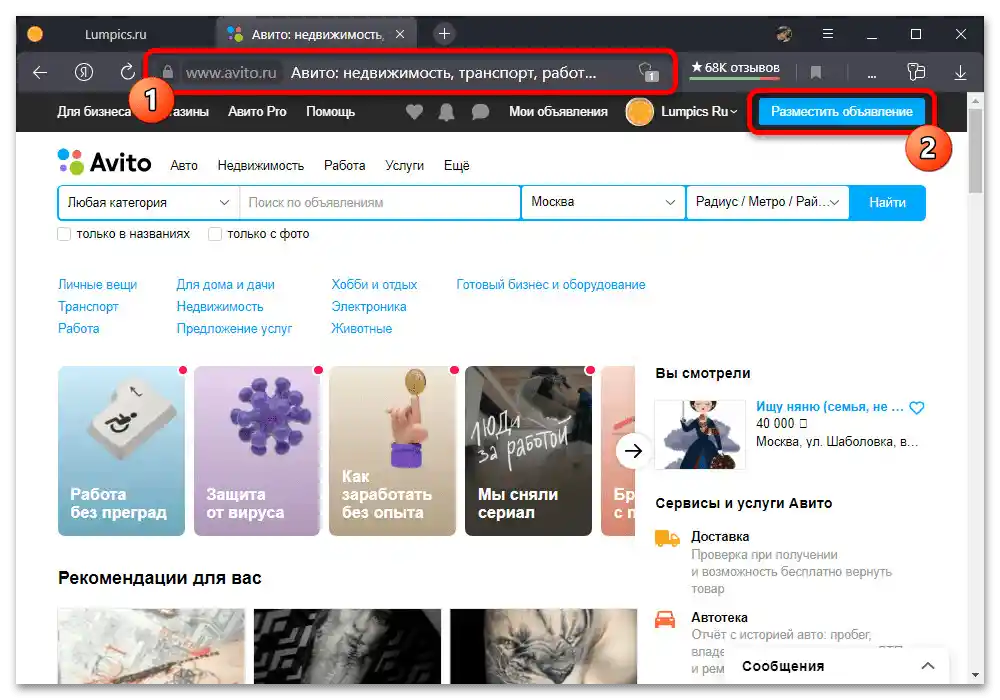Click Поиск по объявлениям search field
Screen dimensions: 1000x700
[380, 202]
